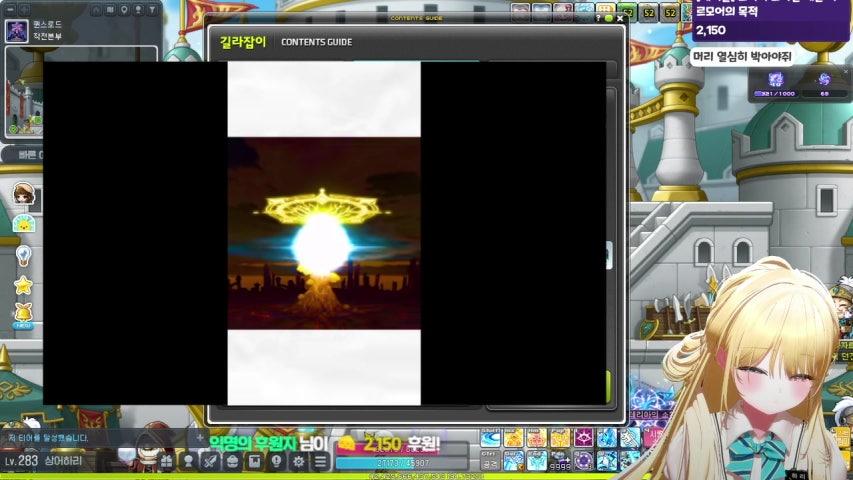
Task: Open world map icon on minimap toolbar
Action: 110,10
